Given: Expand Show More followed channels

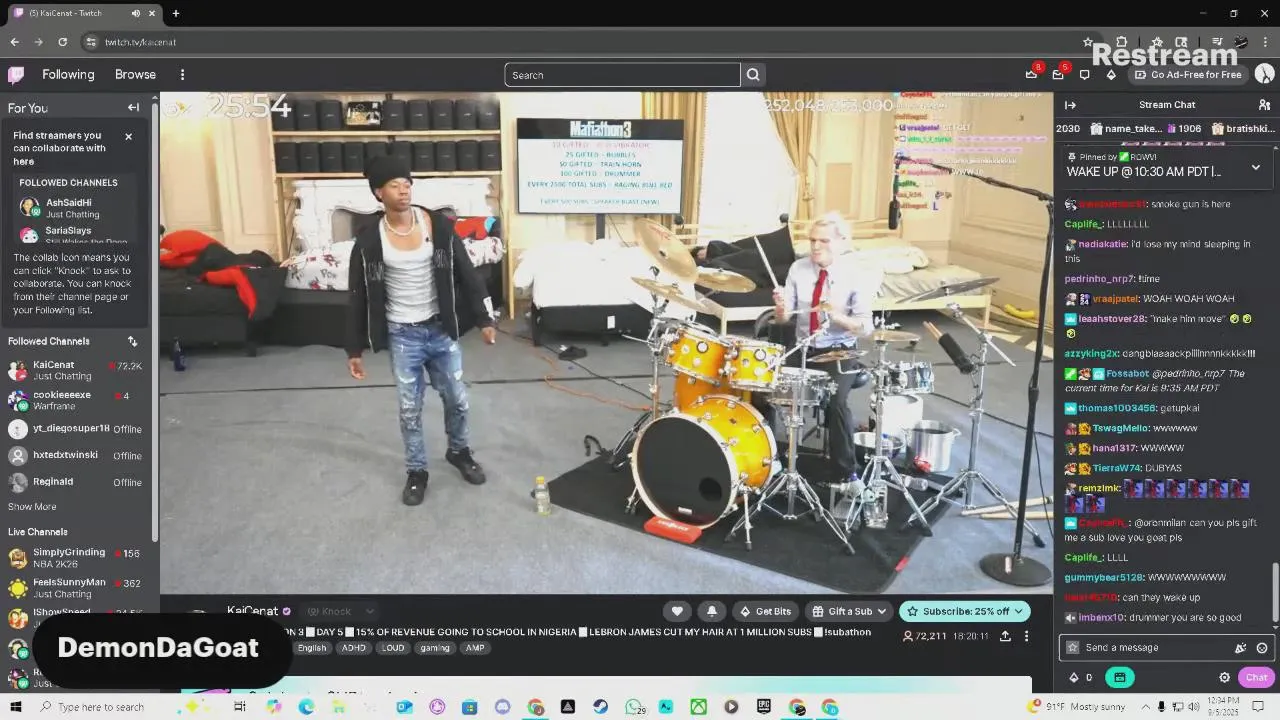Looking at the screenshot, I should (x=32, y=507).
